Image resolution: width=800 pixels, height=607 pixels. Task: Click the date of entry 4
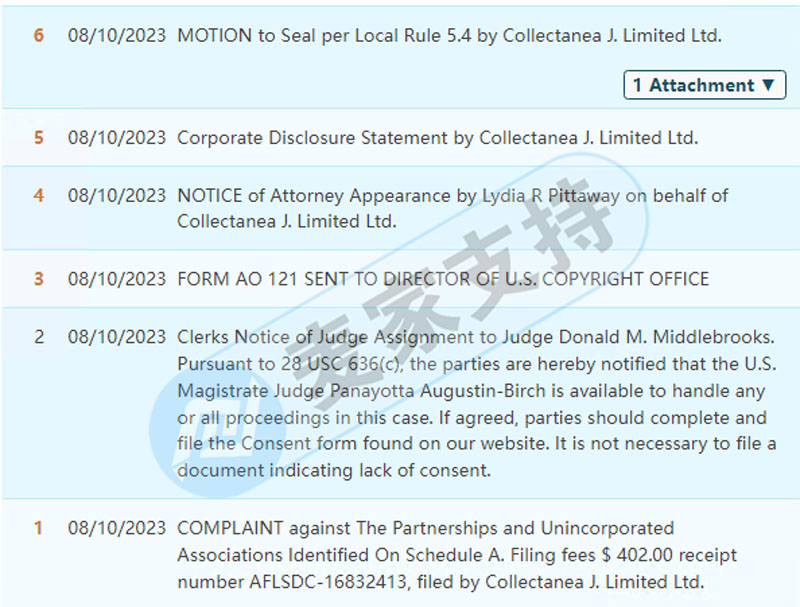(x=117, y=195)
